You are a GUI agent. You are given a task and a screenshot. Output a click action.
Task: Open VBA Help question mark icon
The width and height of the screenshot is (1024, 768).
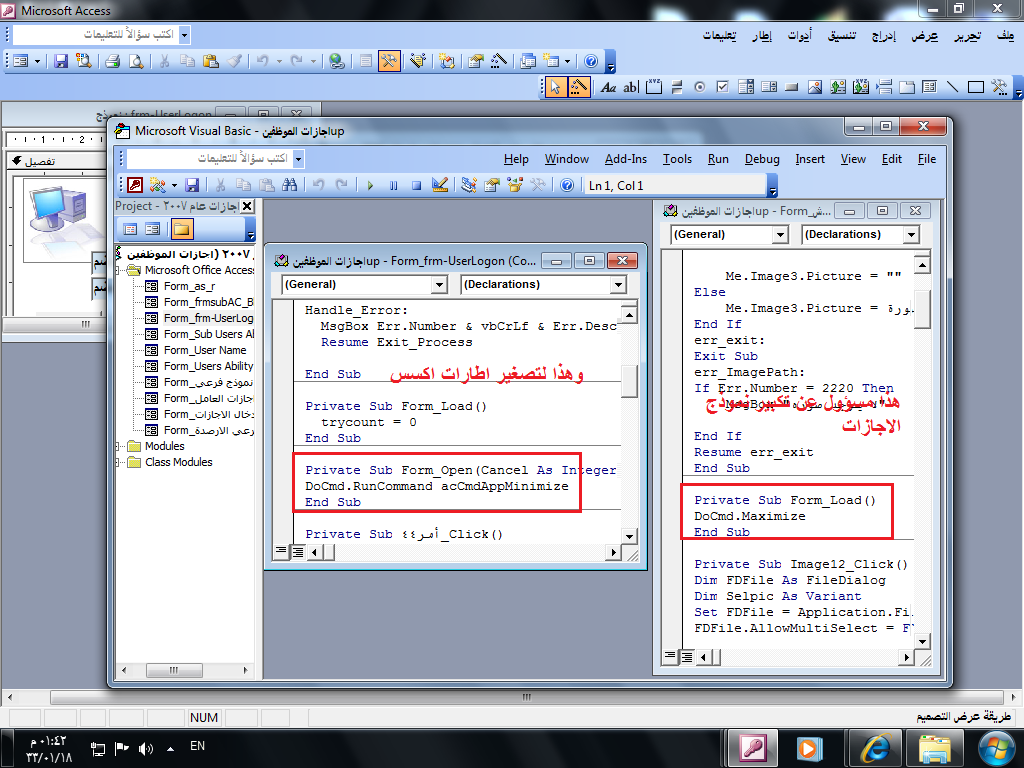point(567,185)
